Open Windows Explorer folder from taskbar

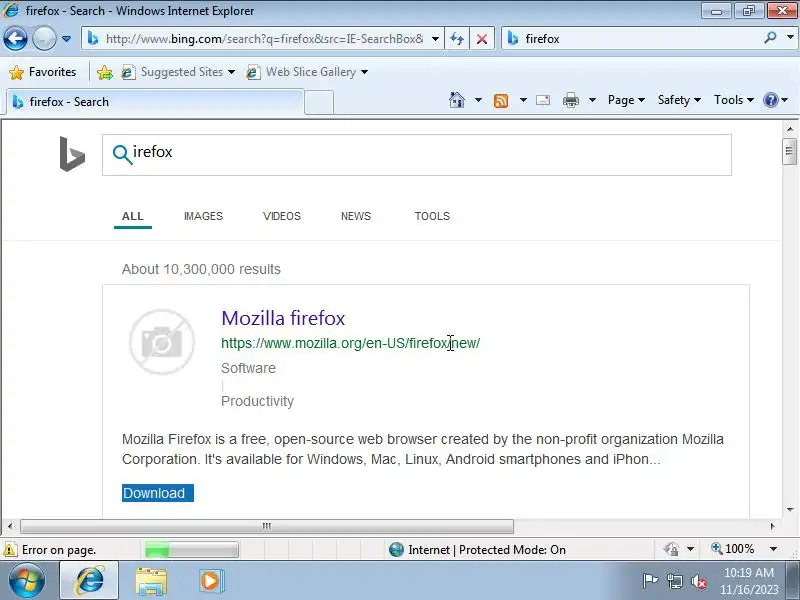point(151,581)
